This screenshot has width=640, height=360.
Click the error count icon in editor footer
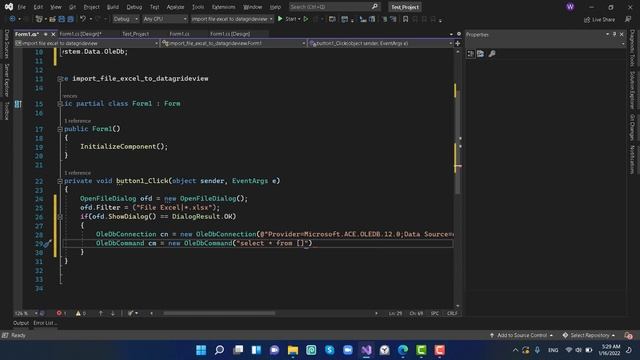click(x=59, y=313)
